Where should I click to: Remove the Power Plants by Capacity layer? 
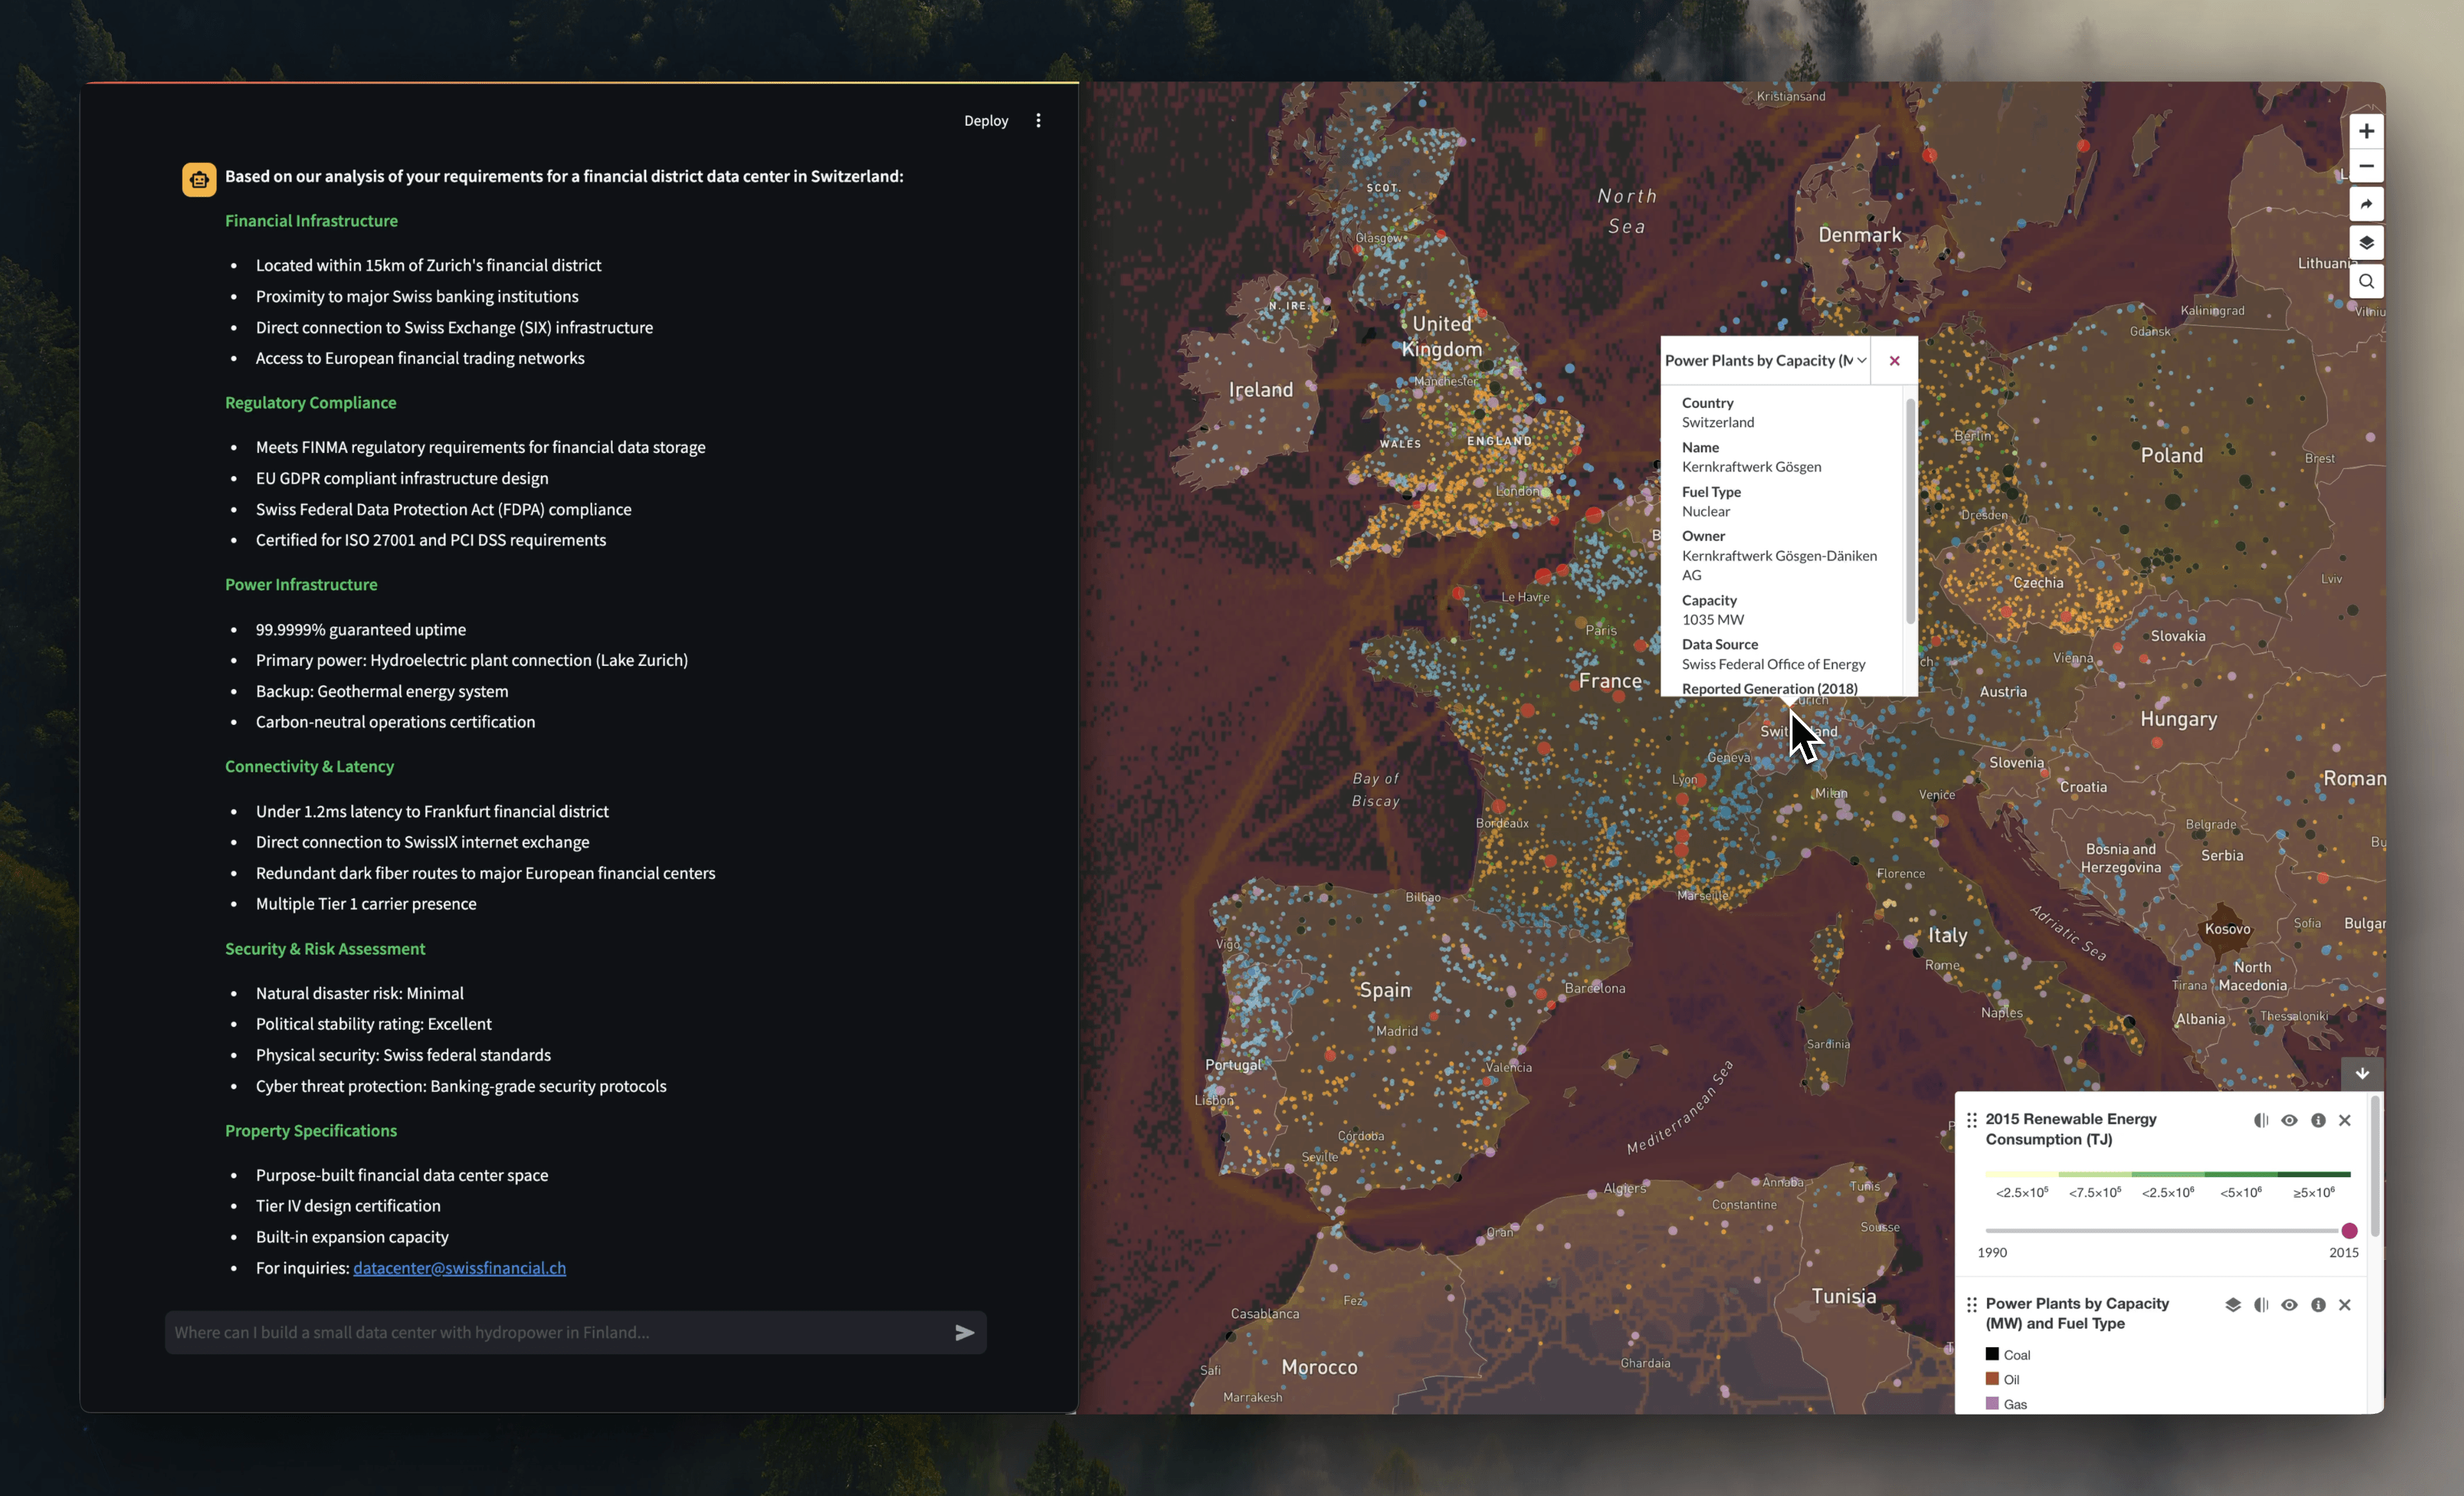[x=2345, y=1305]
